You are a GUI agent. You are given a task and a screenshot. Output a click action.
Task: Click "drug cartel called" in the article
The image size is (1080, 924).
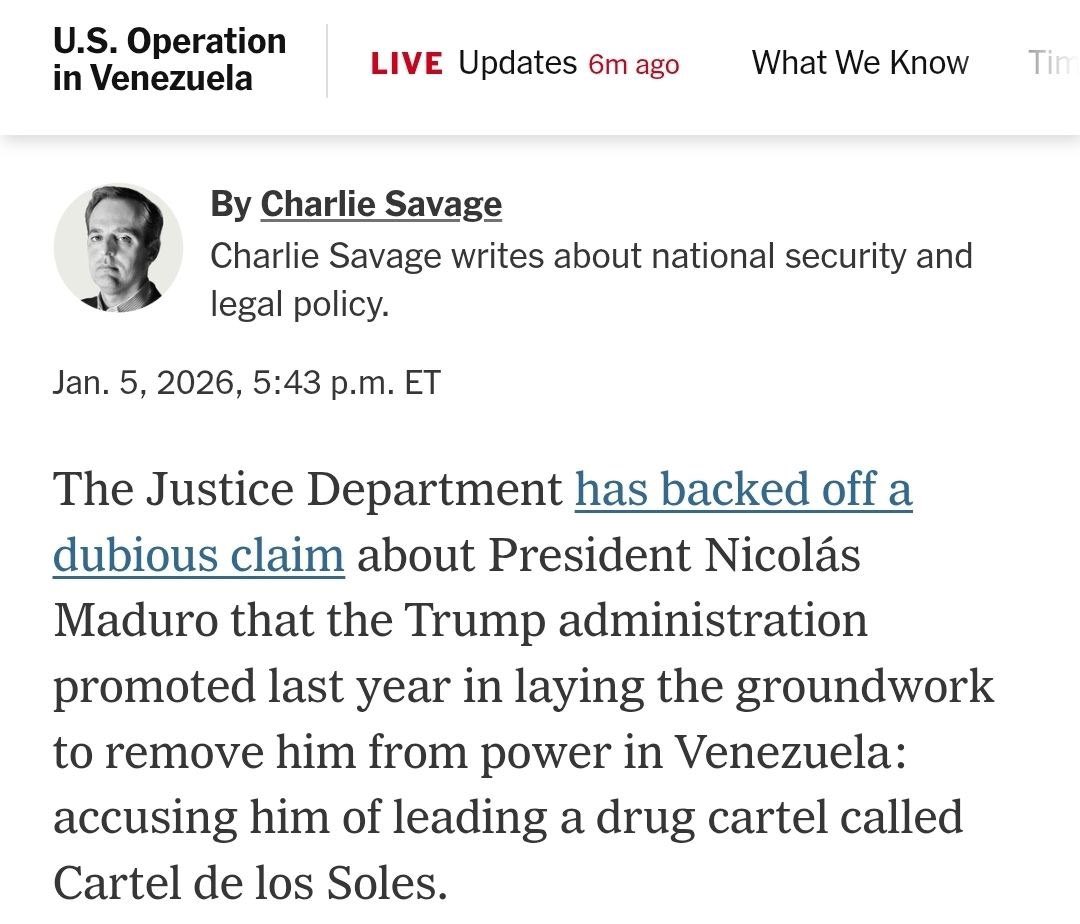click(x=779, y=816)
